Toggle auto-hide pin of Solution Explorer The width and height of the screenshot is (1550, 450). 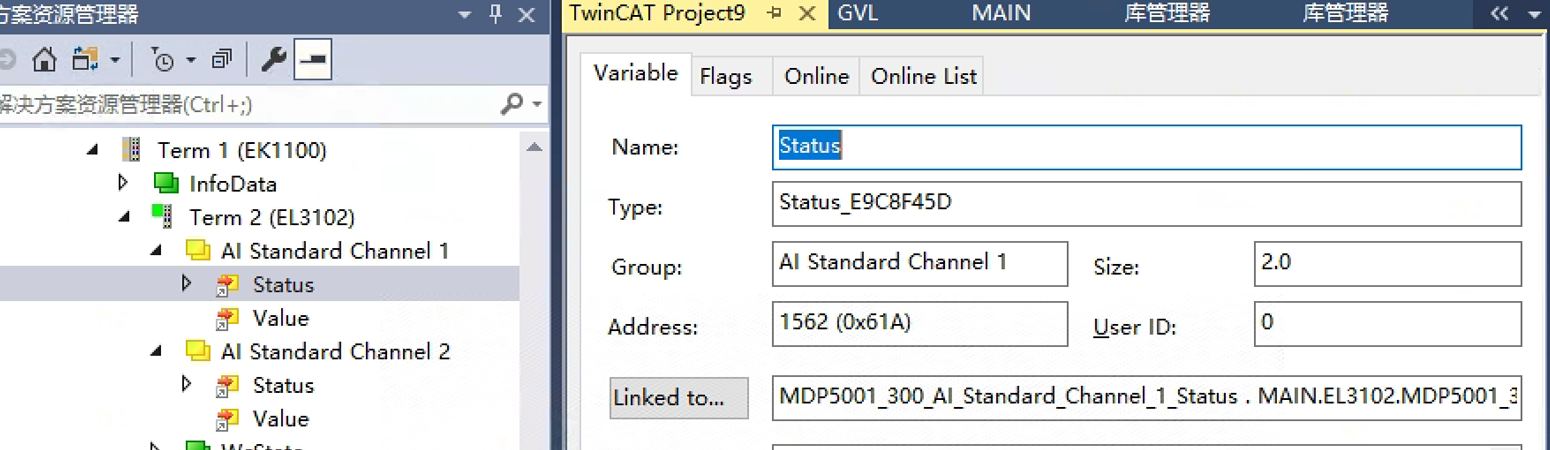(495, 14)
